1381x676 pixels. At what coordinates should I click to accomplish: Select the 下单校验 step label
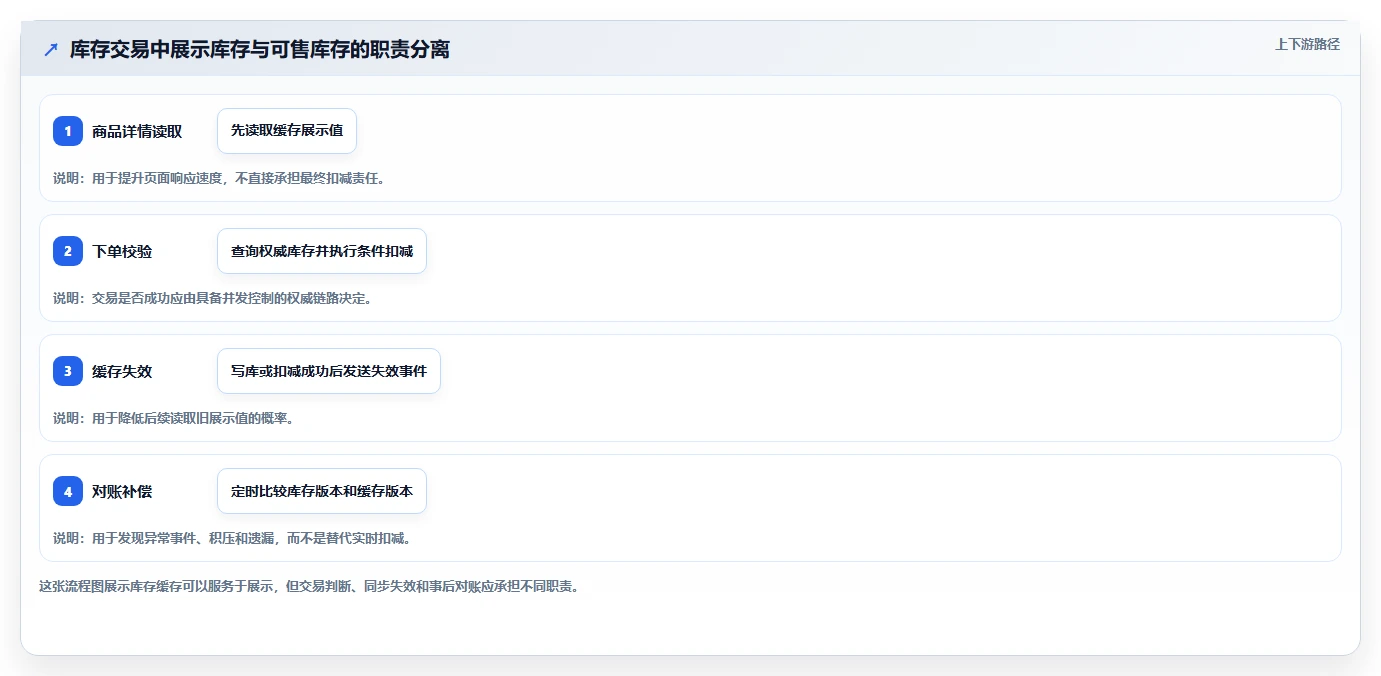click(x=122, y=251)
